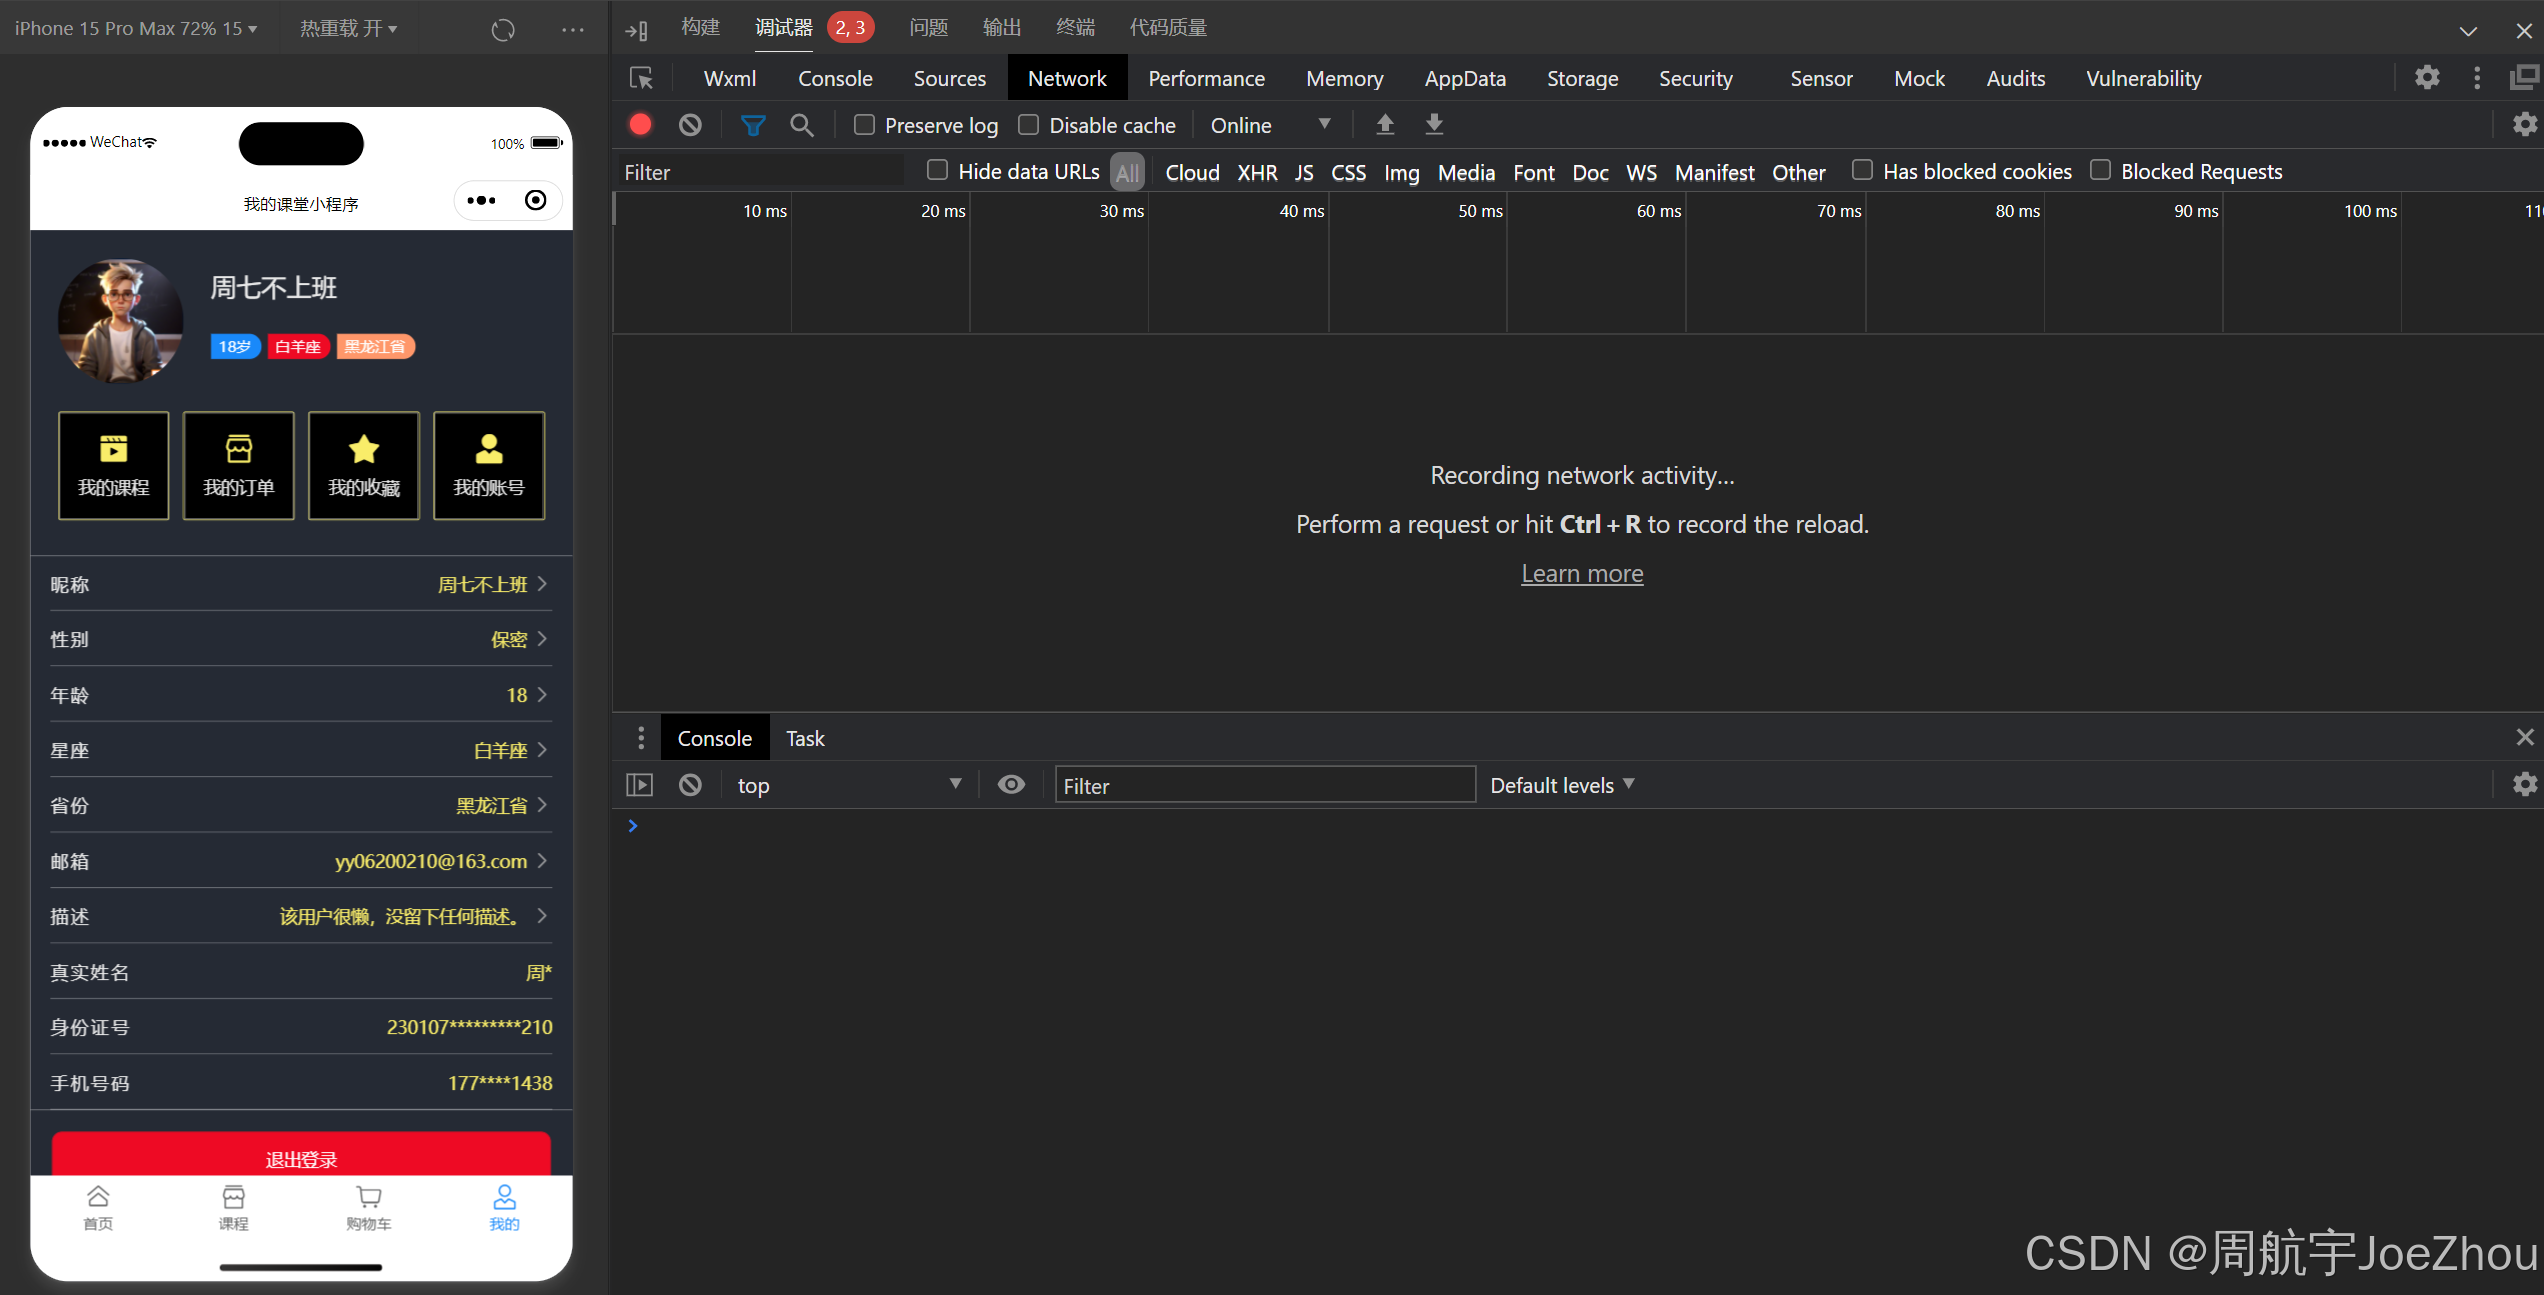Click the export HAR download arrow

pyautogui.click(x=1434, y=124)
